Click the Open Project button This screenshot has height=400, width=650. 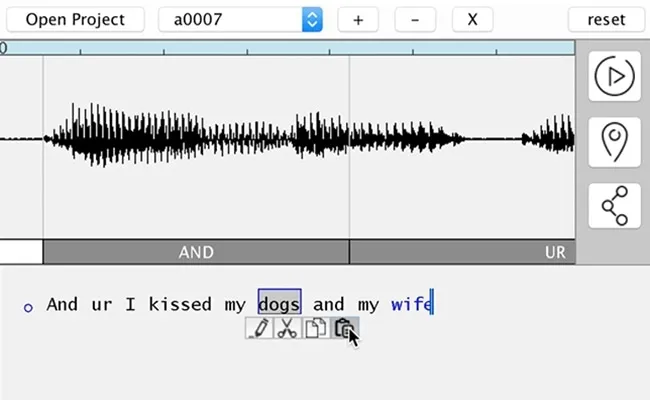(75, 19)
